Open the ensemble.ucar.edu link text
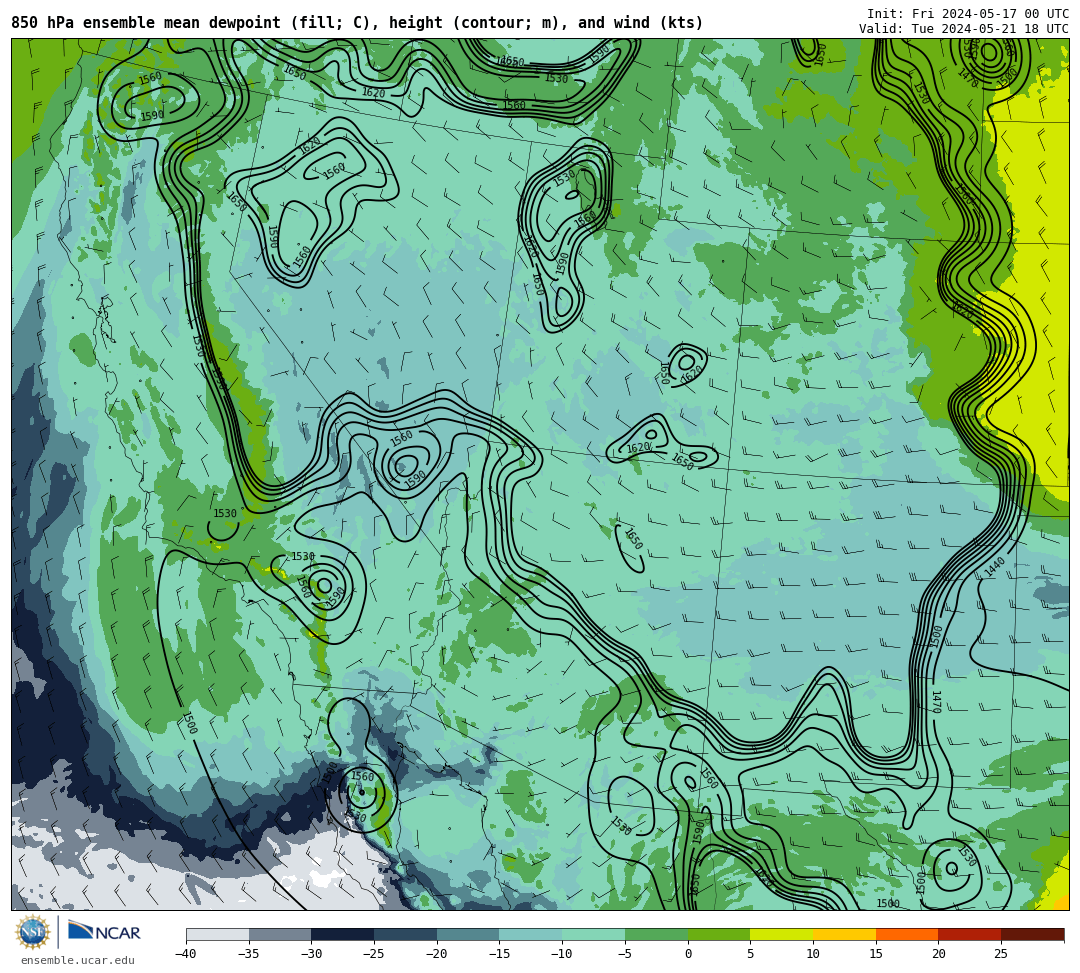 coord(77,960)
